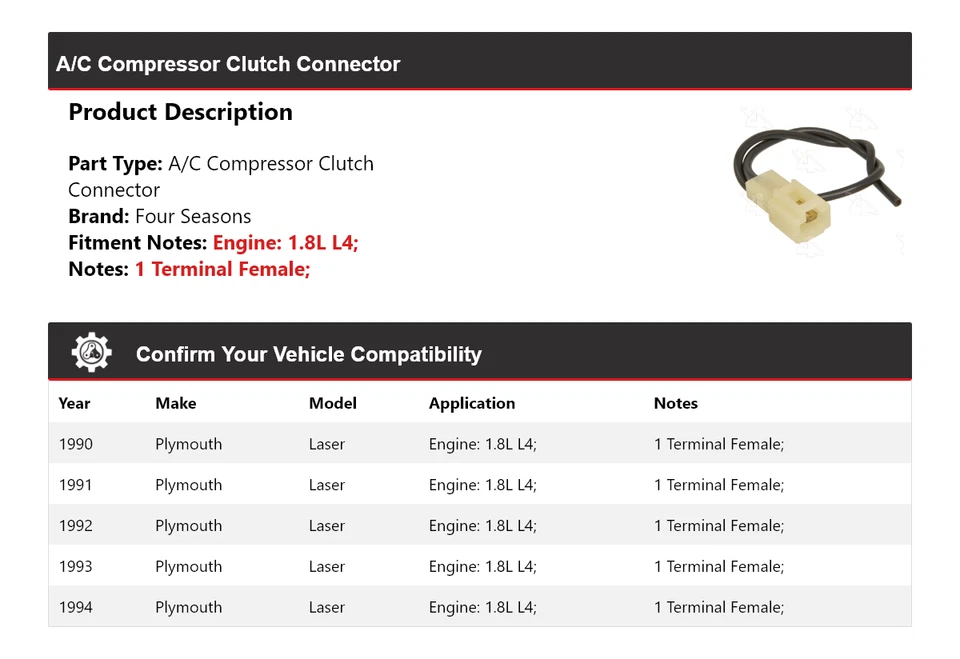
Task: Click the gear compatibility icon
Action: click(91, 353)
